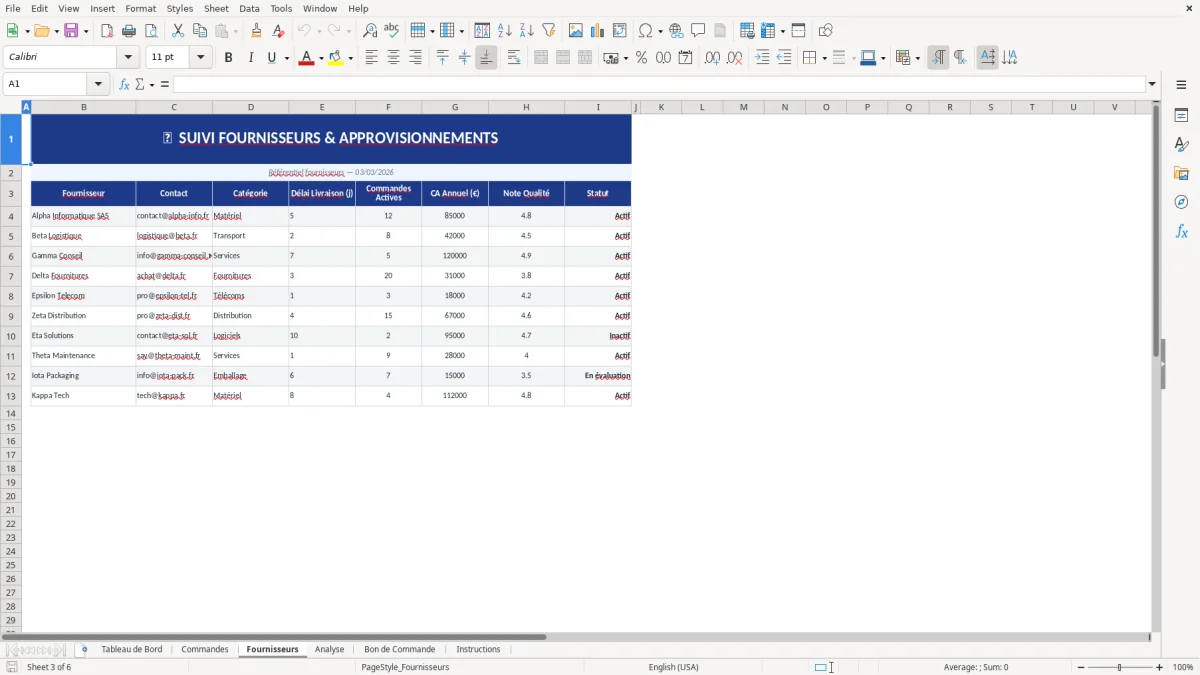The height and width of the screenshot is (675, 1200).
Task: Open the font color dropdown
Action: point(321,57)
